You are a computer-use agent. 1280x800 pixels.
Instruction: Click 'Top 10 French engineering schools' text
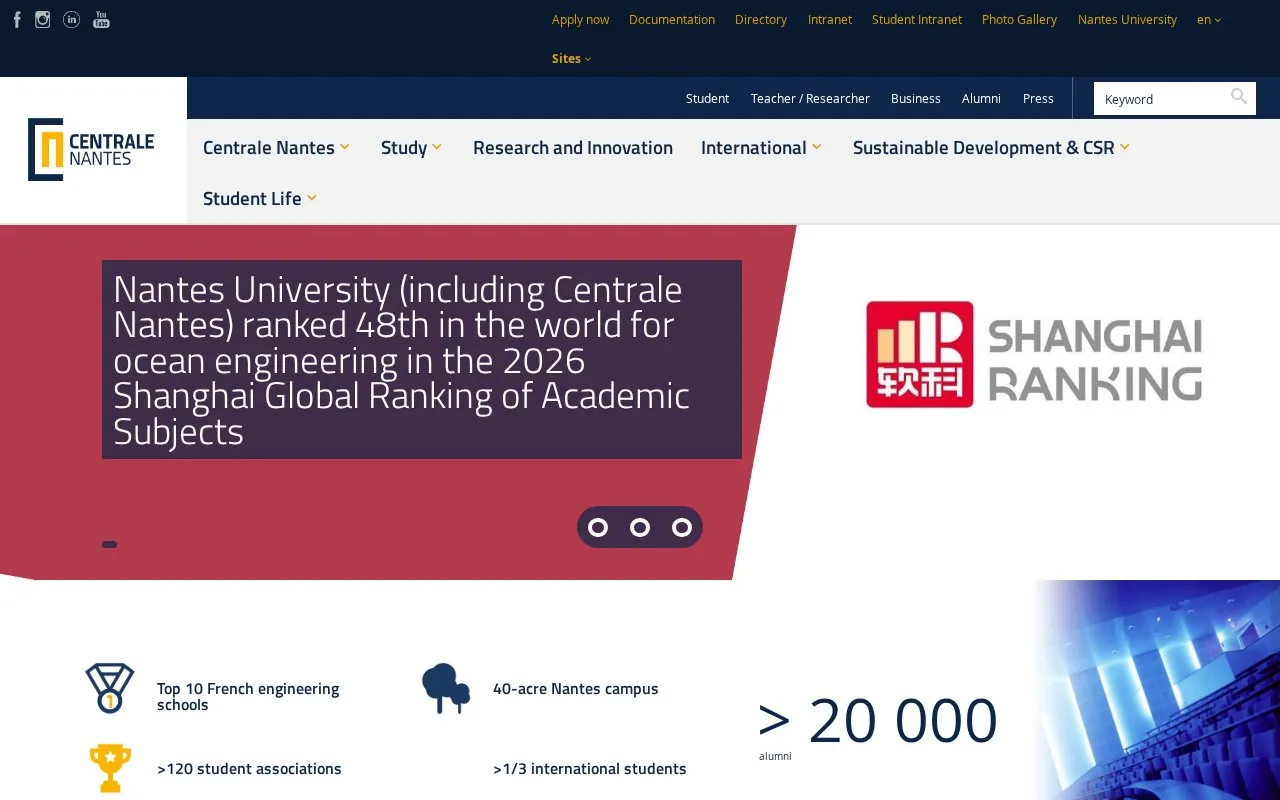click(248, 697)
